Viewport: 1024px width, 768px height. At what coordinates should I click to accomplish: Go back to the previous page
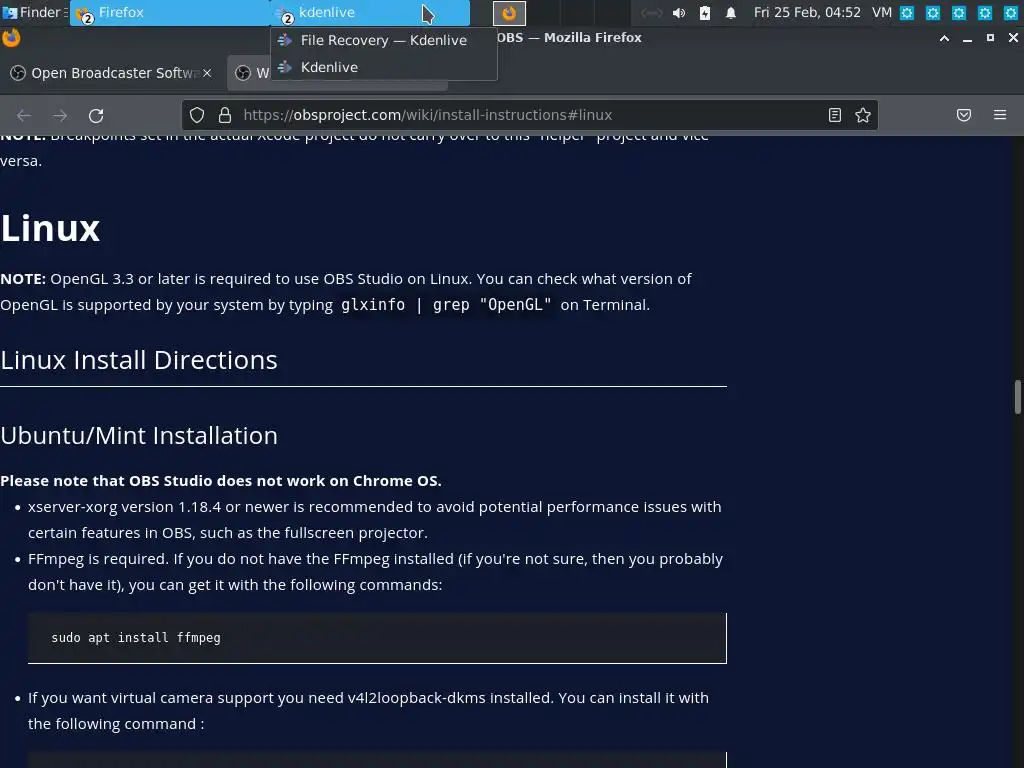click(24, 116)
